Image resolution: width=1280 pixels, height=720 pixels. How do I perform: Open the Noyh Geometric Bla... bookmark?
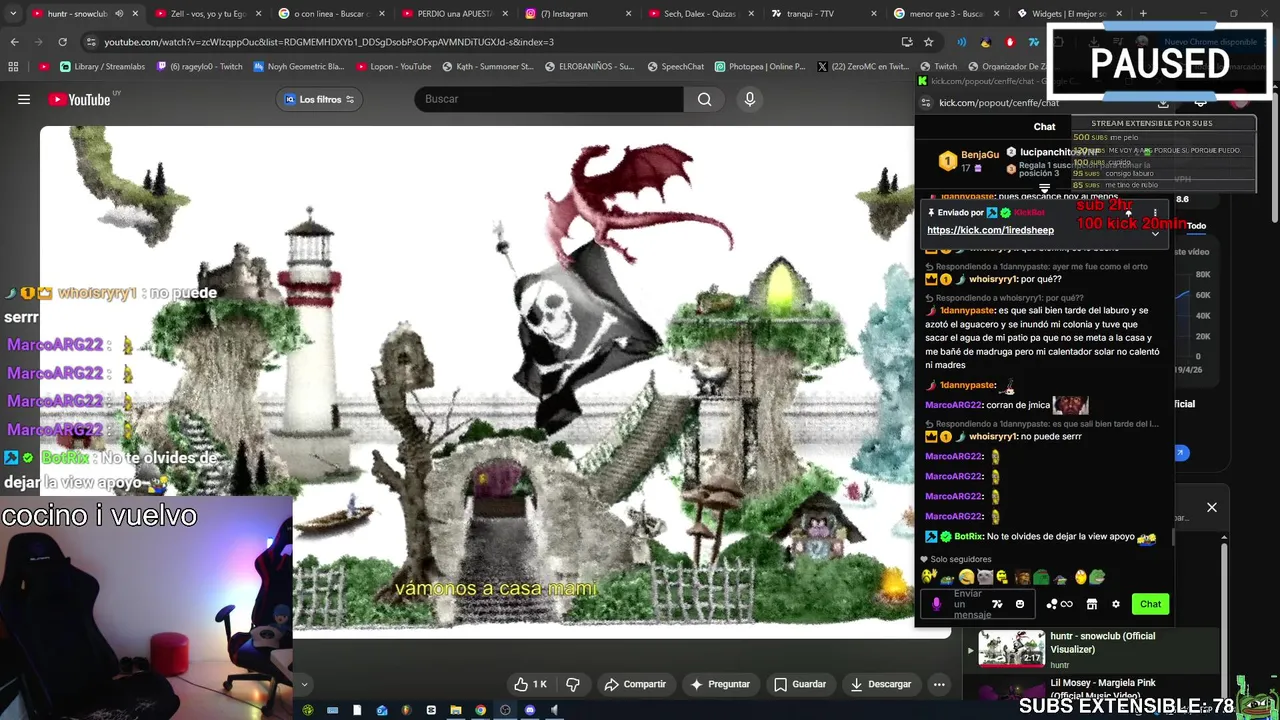[299, 67]
